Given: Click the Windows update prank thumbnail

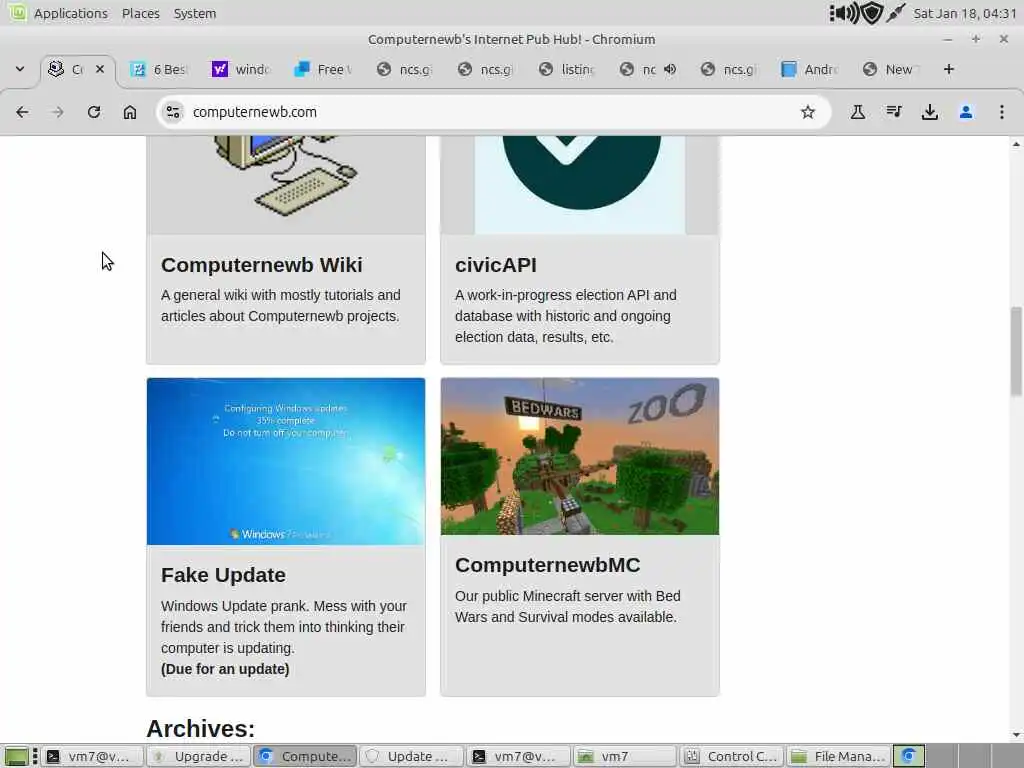Looking at the screenshot, I should (286, 462).
